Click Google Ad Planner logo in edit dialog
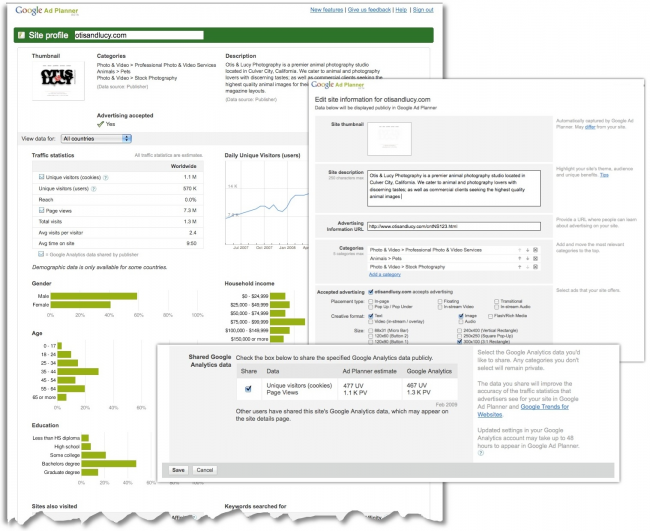 [337, 85]
